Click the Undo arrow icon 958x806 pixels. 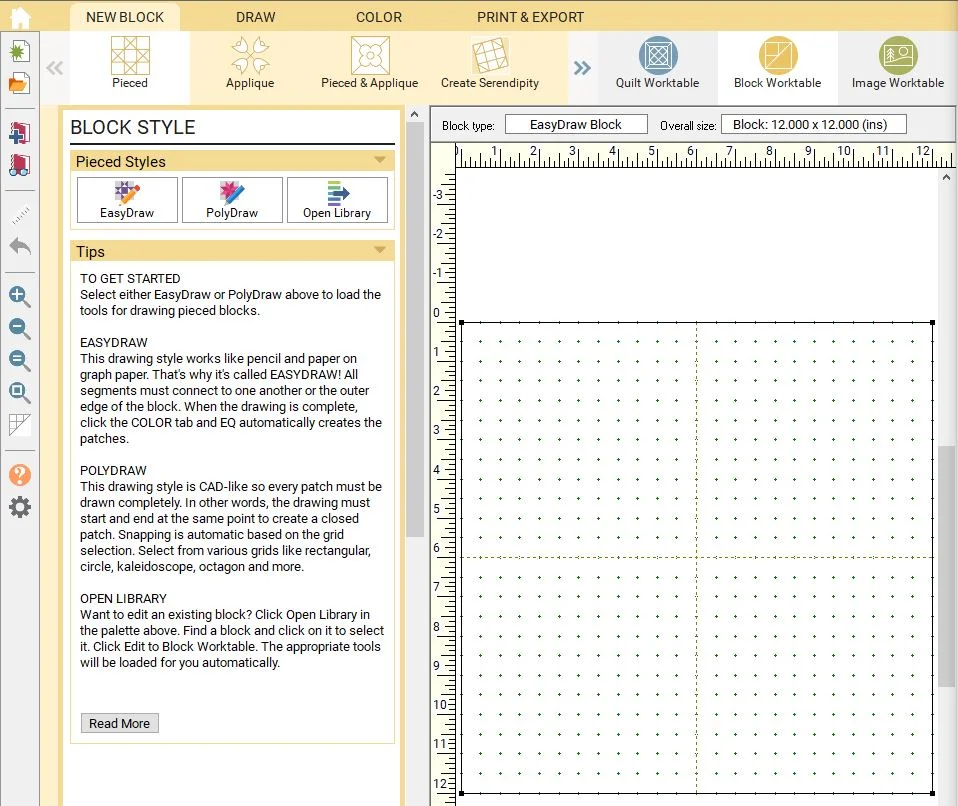20,247
